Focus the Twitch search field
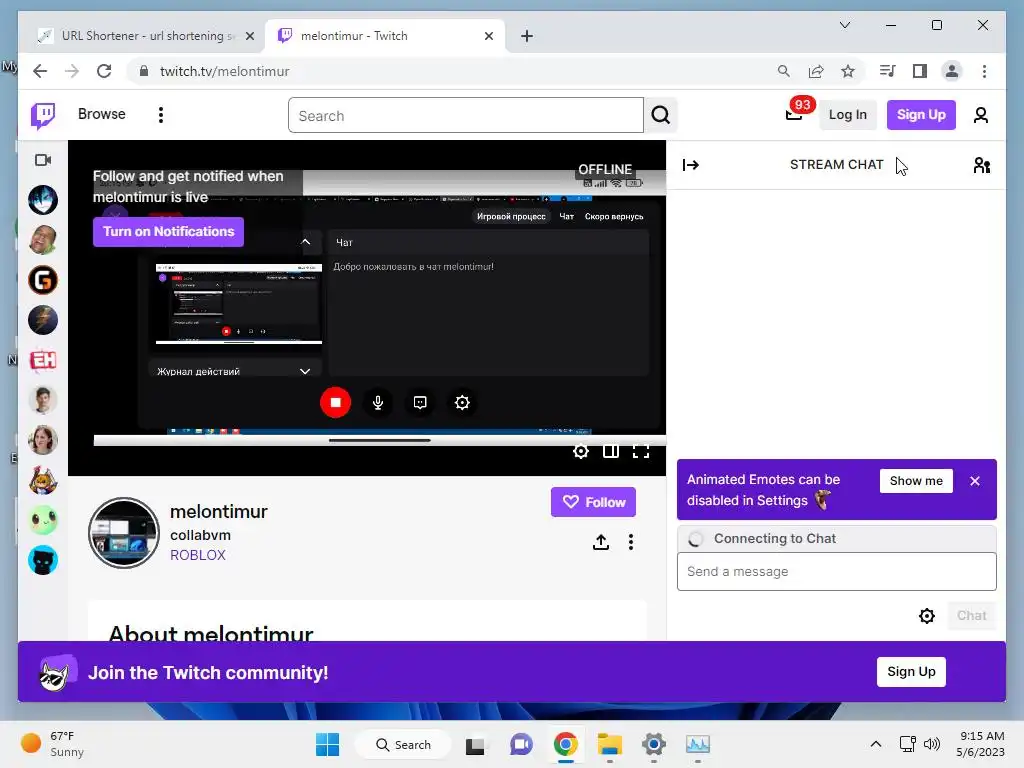The width and height of the screenshot is (1024, 768). (466, 115)
